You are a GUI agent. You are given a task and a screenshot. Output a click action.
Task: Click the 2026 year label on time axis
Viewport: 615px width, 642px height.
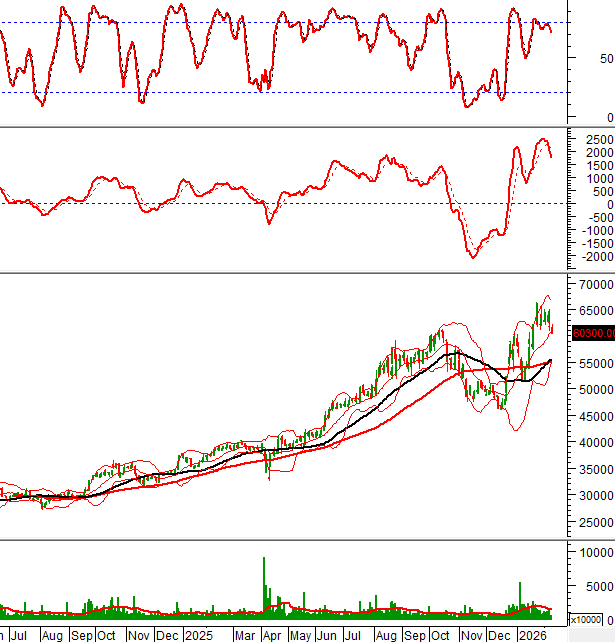coord(531,635)
